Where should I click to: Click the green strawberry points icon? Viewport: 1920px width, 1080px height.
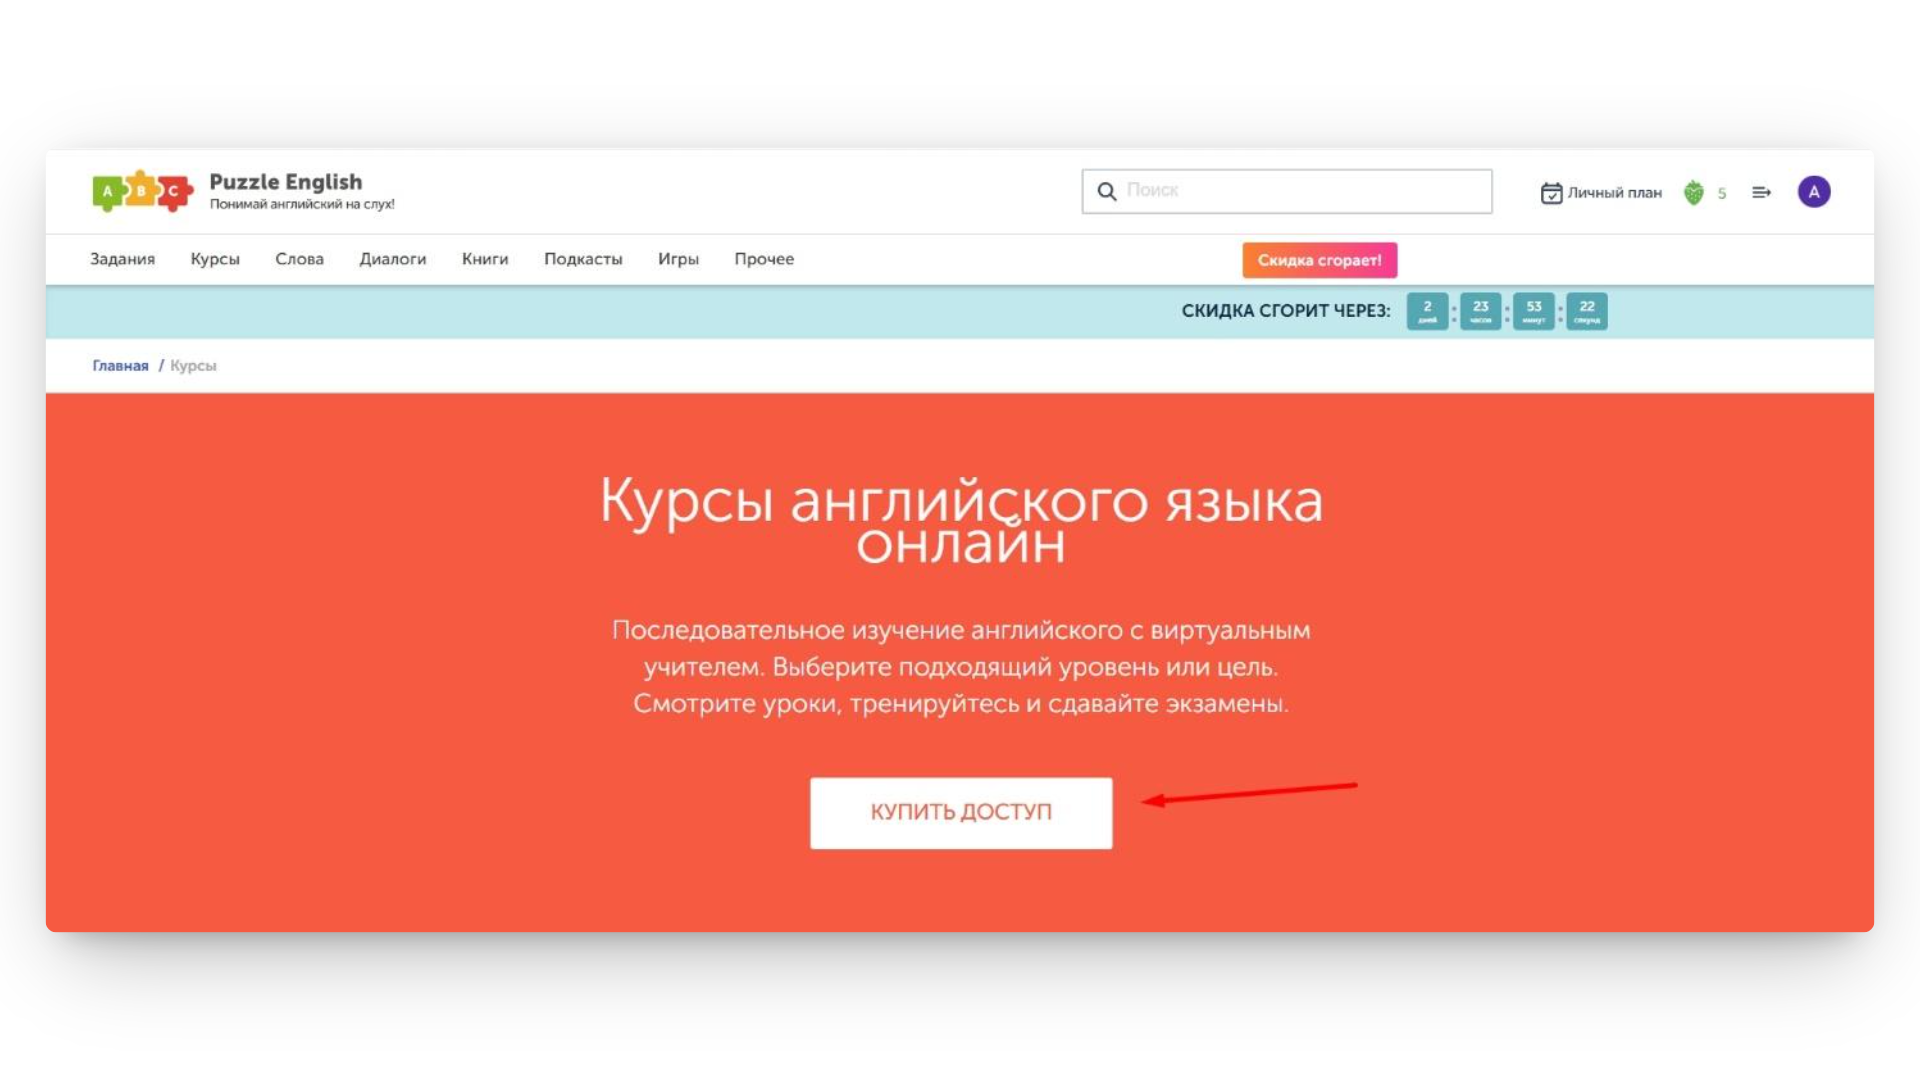1694,192
